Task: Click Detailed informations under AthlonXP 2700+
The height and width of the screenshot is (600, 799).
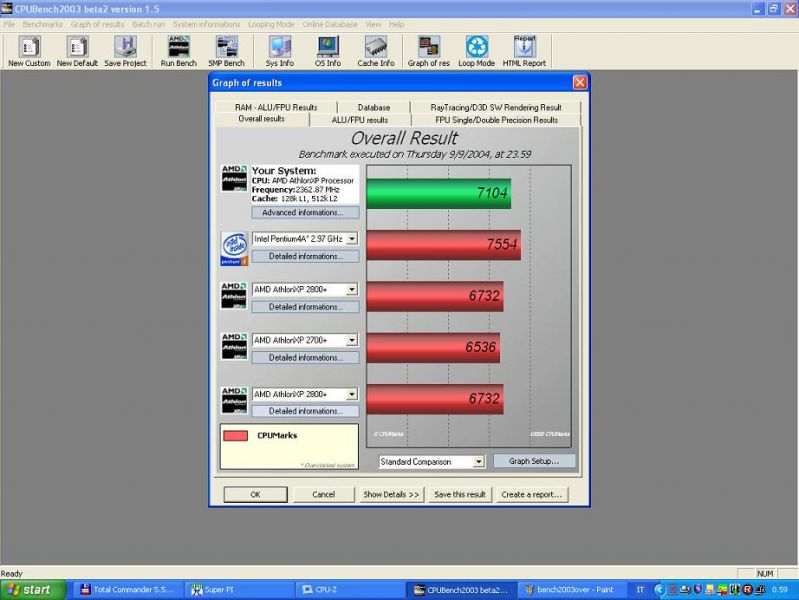Action: pyautogui.click(x=305, y=358)
